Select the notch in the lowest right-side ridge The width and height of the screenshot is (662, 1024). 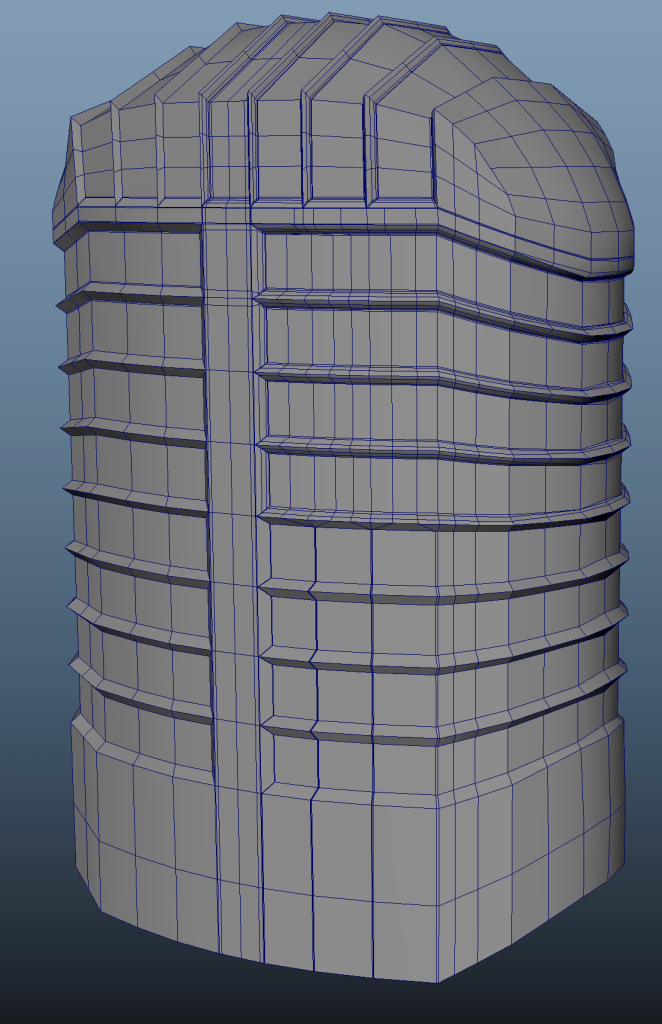[x=313, y=728]
